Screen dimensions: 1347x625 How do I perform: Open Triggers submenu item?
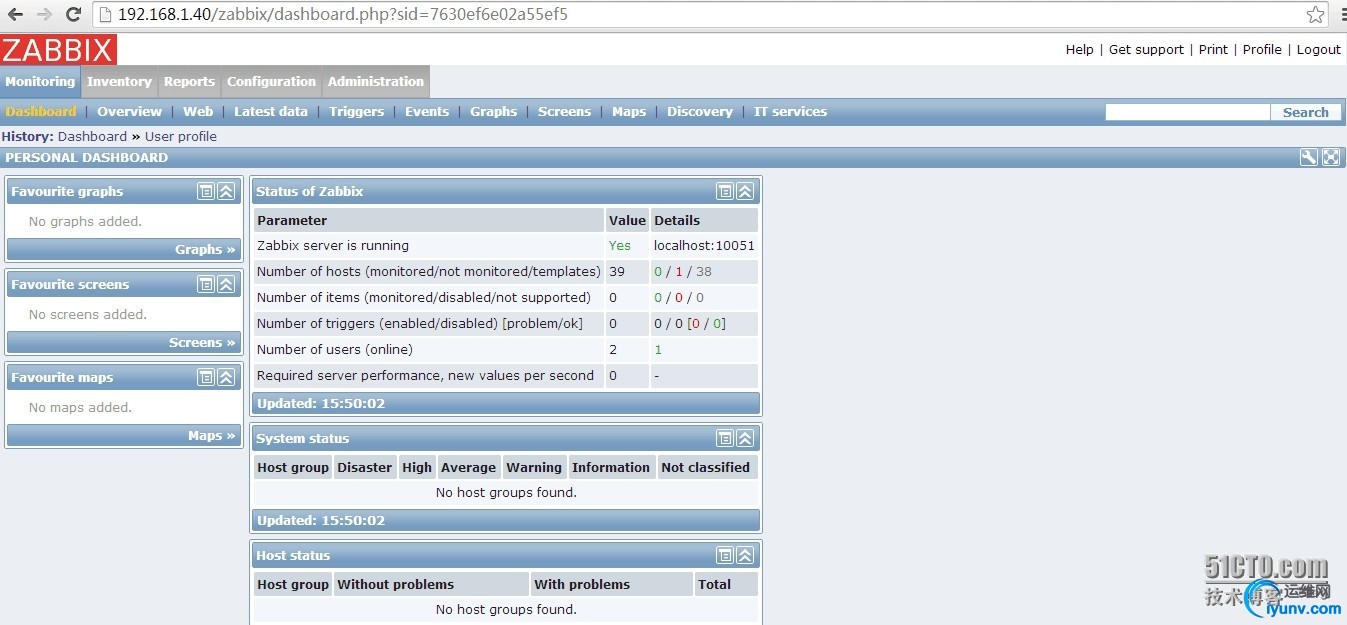pos(356,112)
